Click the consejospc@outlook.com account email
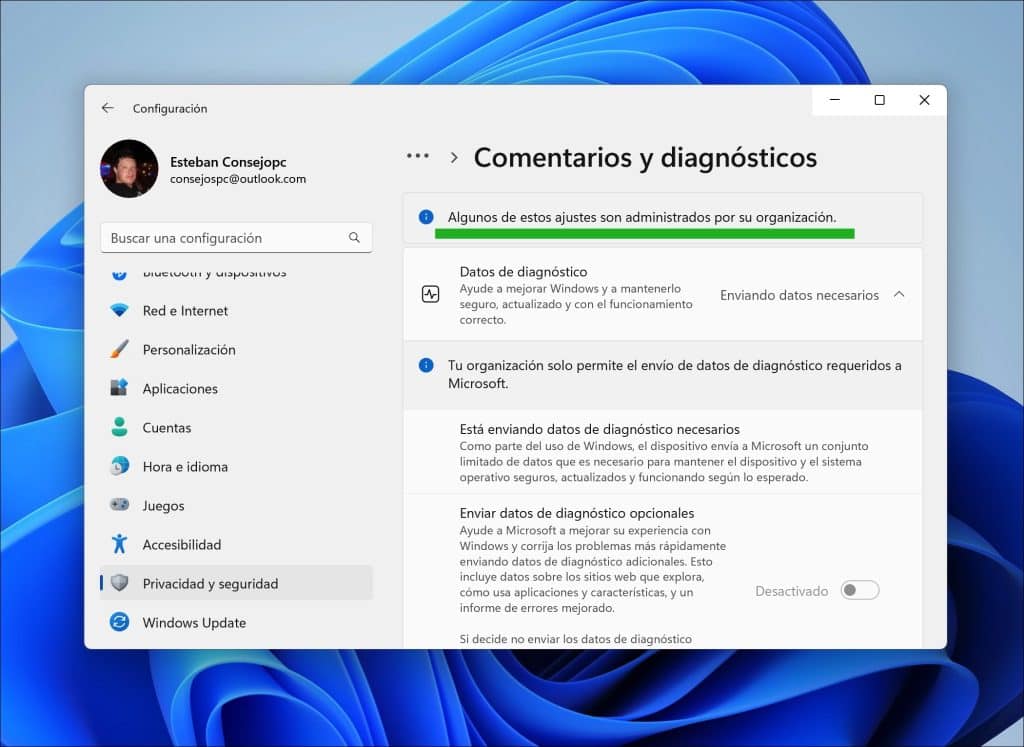This screenshot has width=1024, height=747. pyautogui.click(x=238, y=179)
